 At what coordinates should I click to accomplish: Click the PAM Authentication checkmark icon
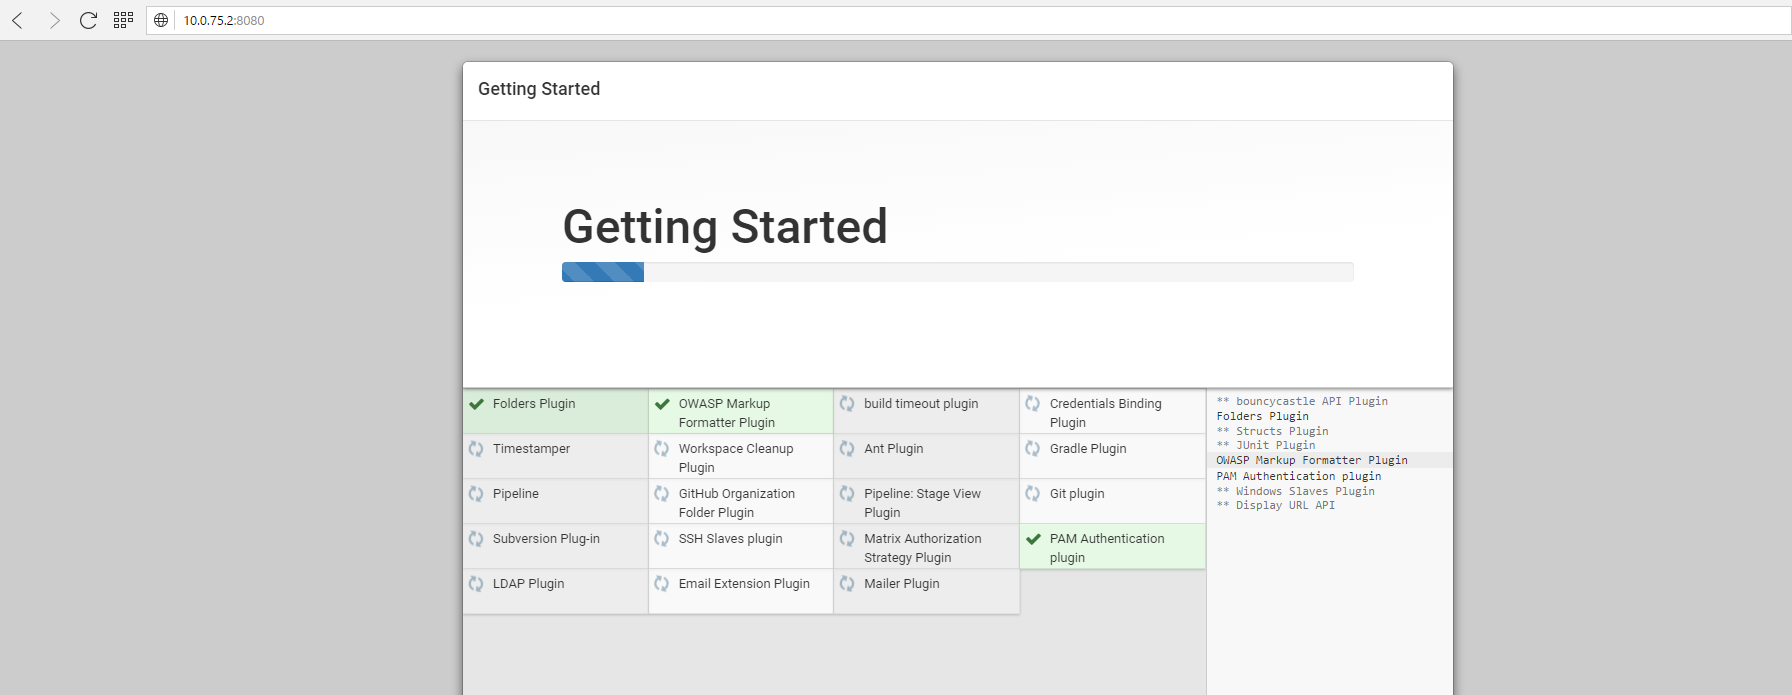click(1033, 539)
